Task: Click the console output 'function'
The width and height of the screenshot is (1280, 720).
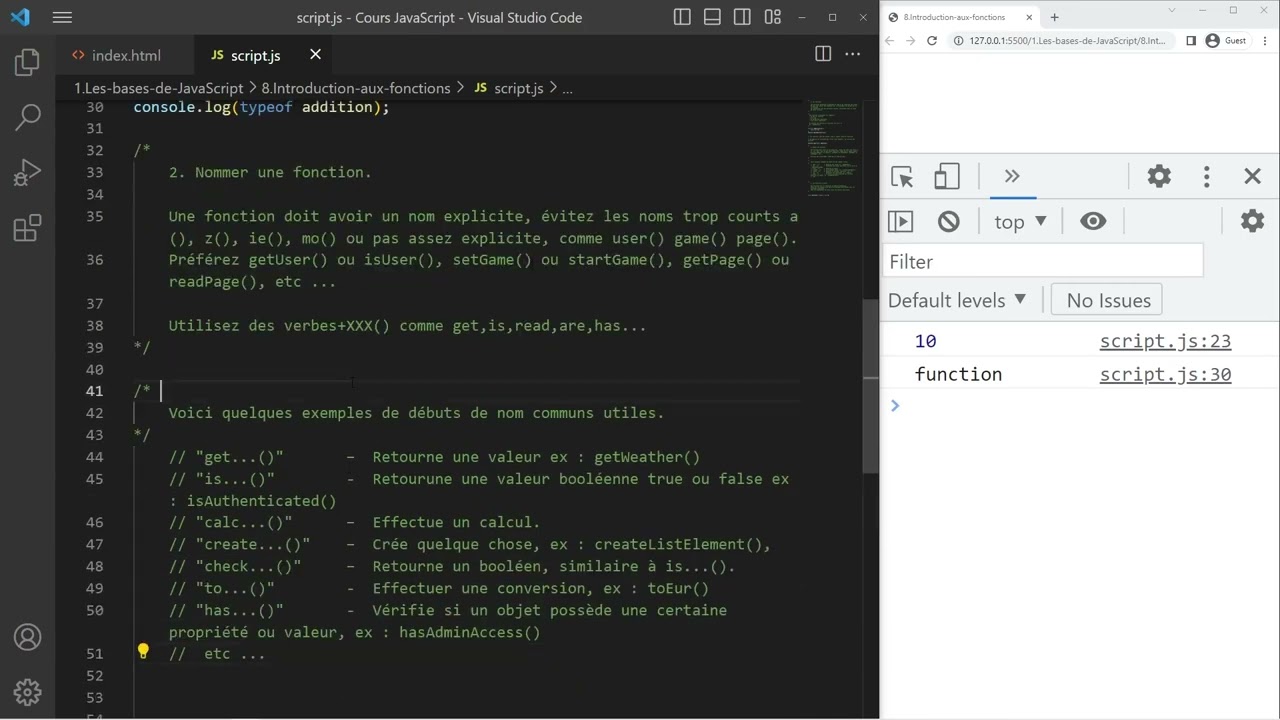Action: tap(958, 374)
